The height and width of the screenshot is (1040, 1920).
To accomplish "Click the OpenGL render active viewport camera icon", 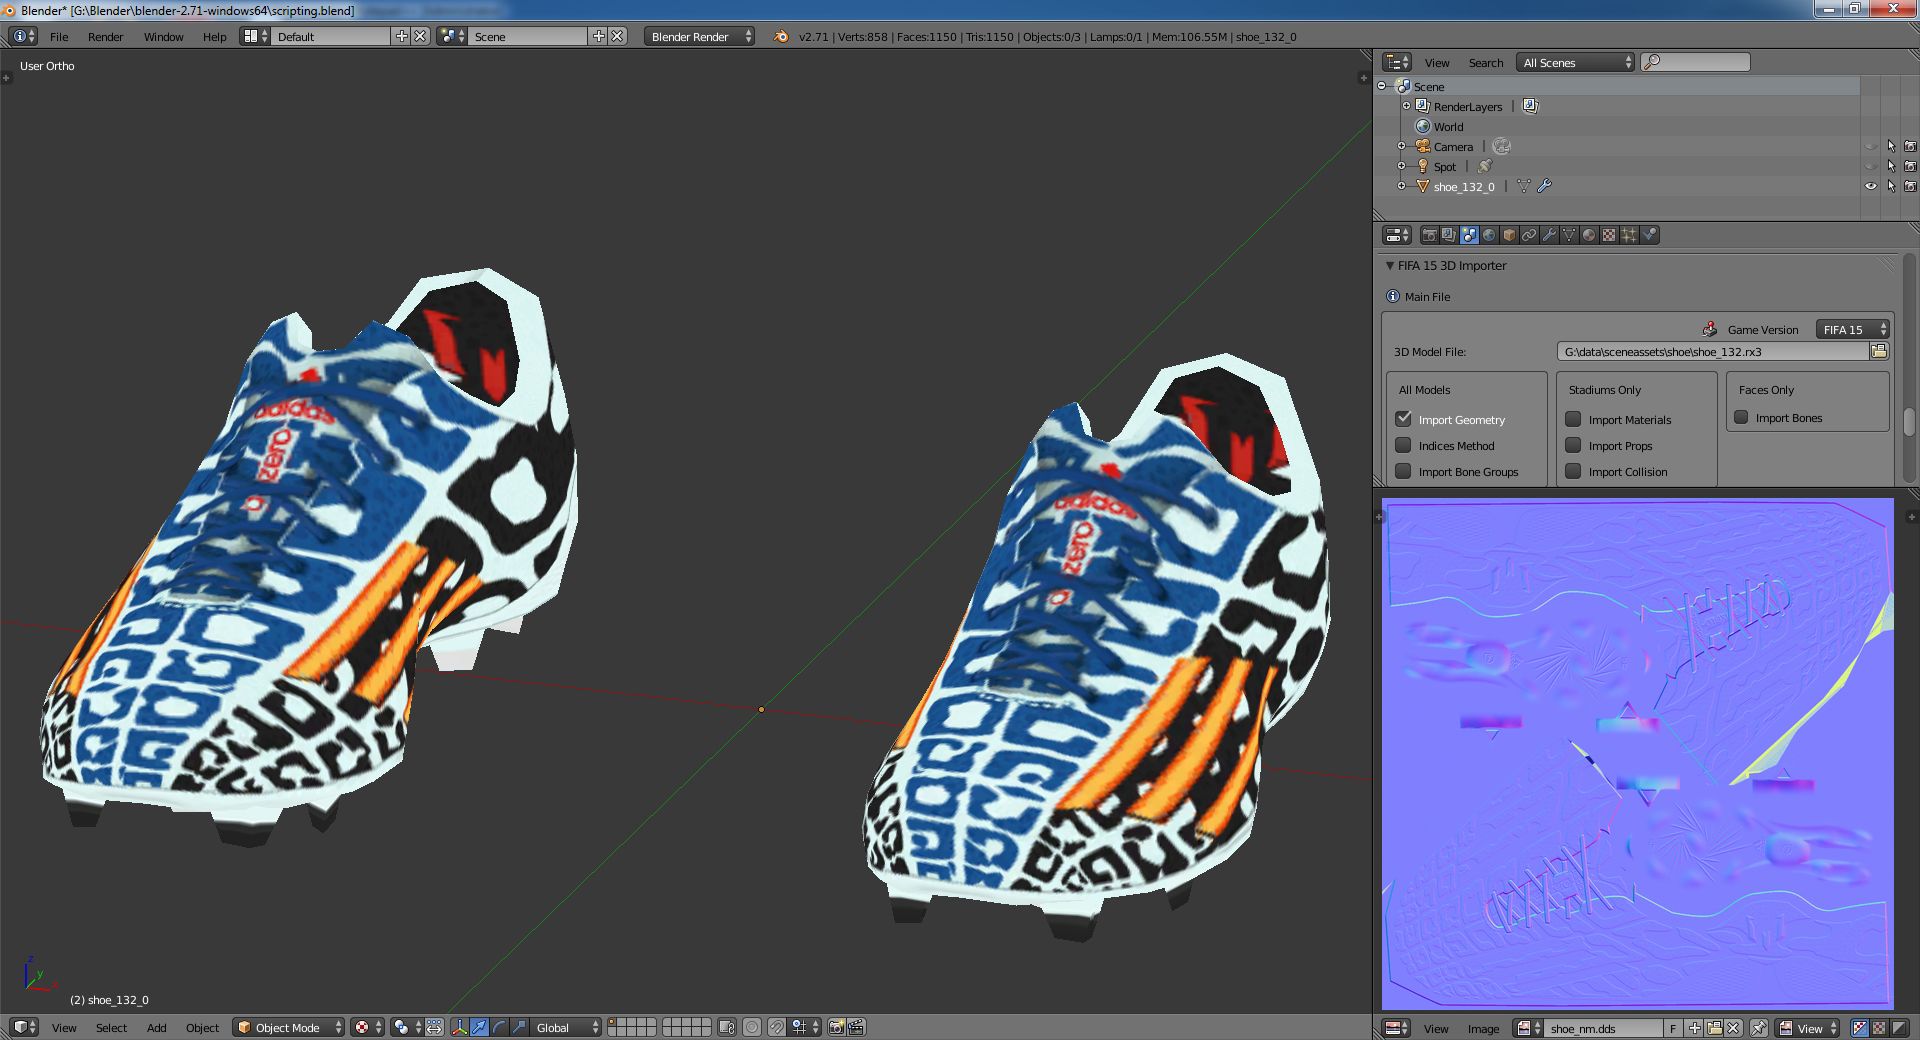I will [x=837, y=1027].
